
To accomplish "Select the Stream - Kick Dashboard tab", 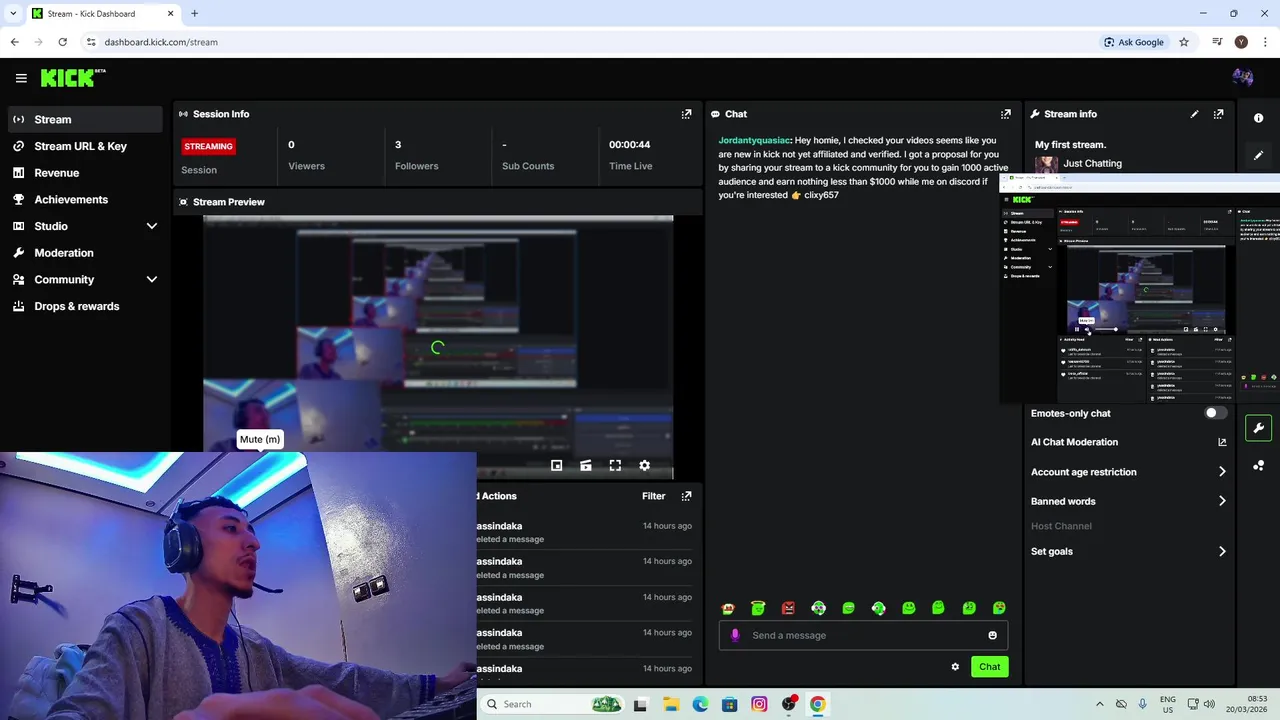I will click(x=103, y=13).
